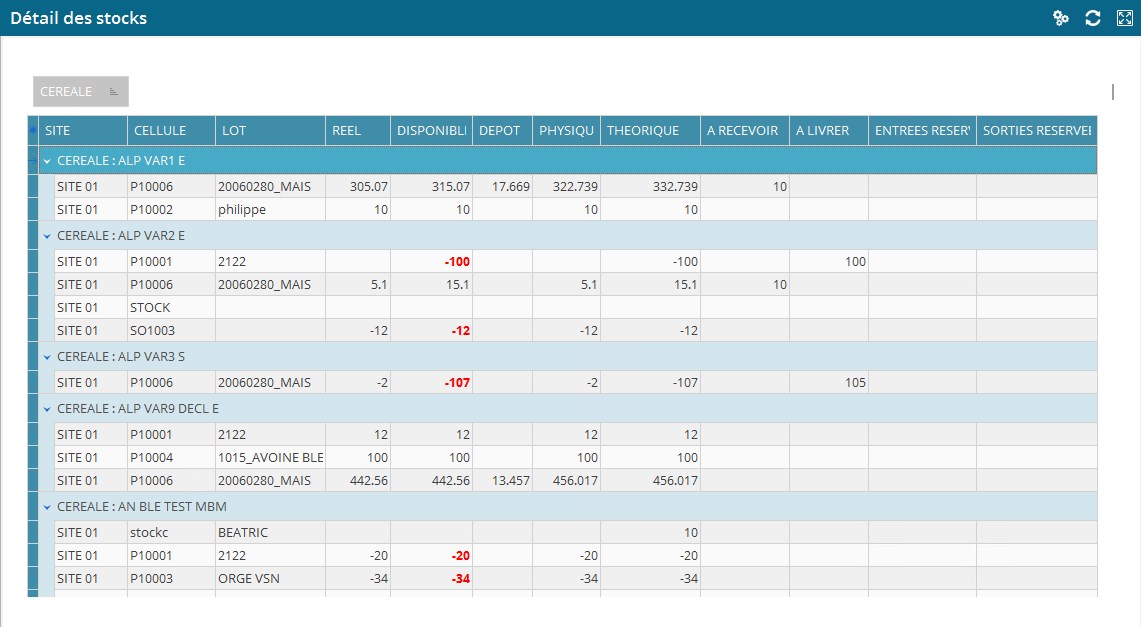This screenshot has width=1141, height=627.
Task: Select the lot 'philippe' cell
Action: click(x=270, y=210)
